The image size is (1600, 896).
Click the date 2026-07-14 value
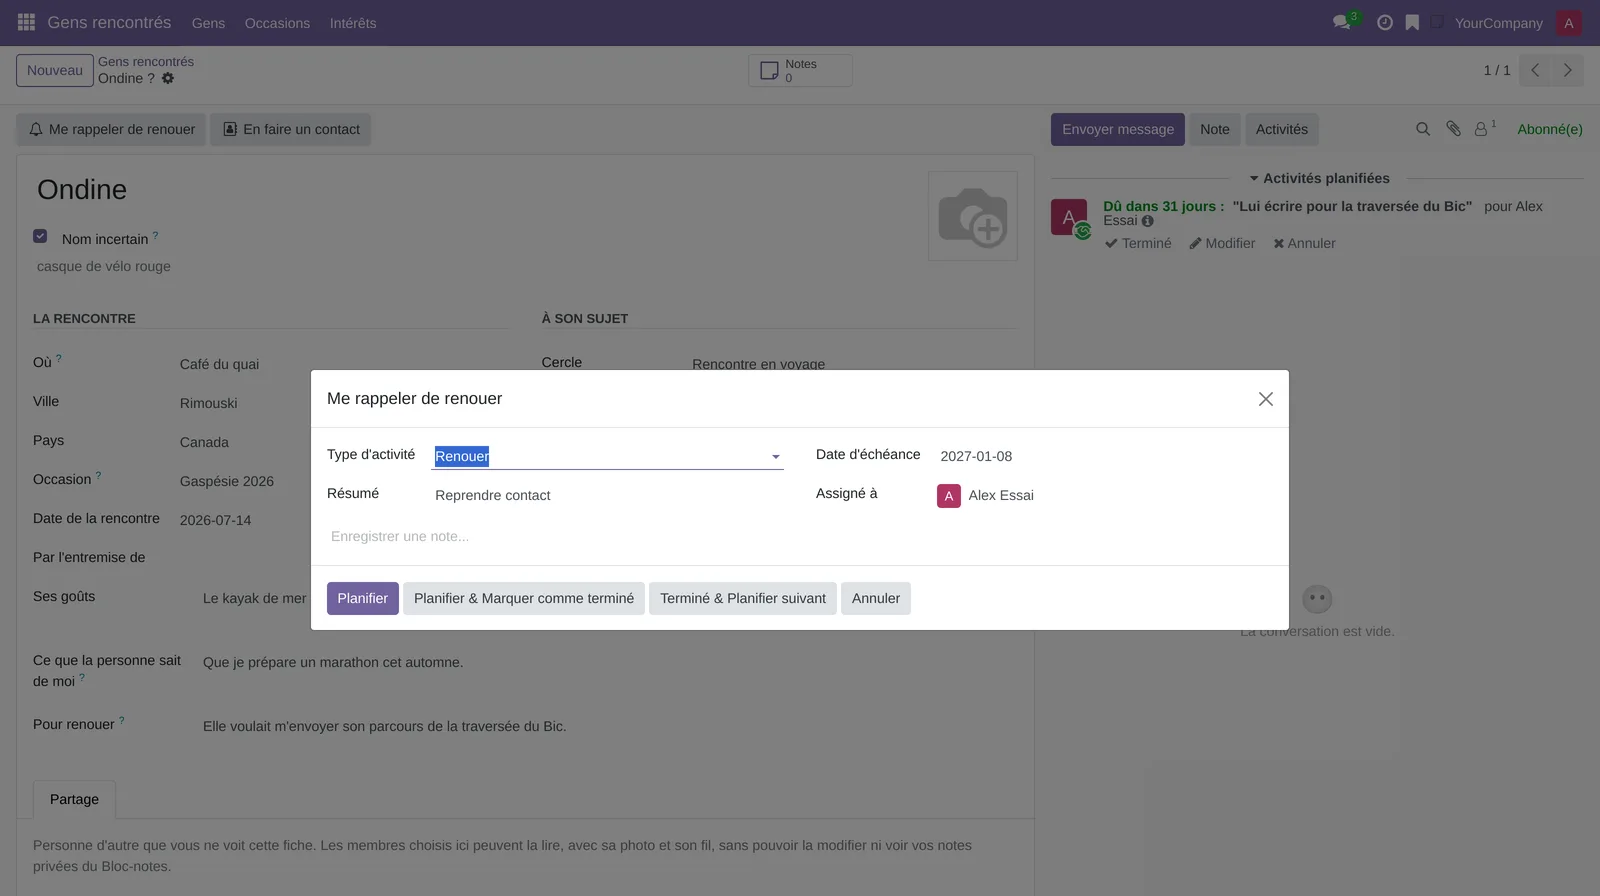pyautogui.click(x=216, y=520)
